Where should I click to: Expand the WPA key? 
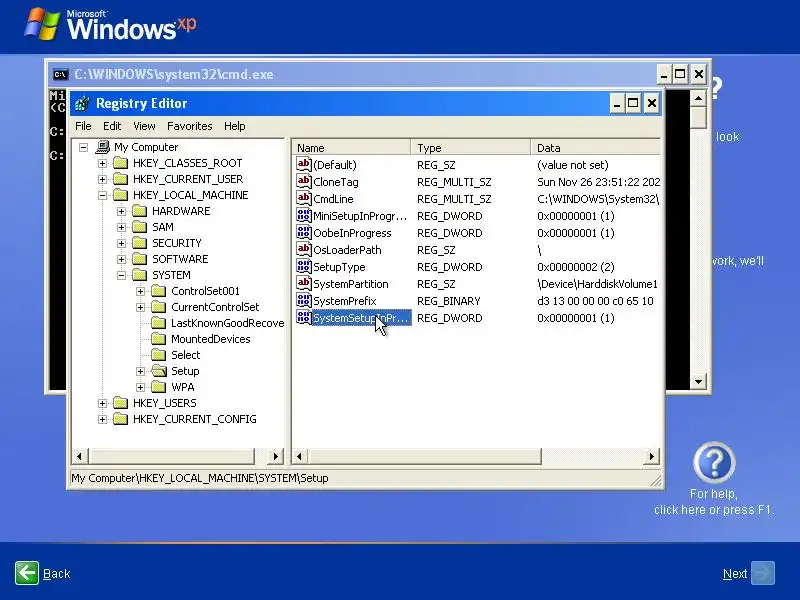(x=140, y=387)
